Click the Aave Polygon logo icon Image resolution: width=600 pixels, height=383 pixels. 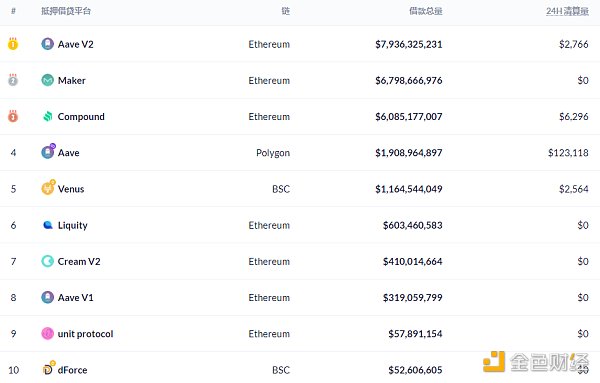click(48, 152)
